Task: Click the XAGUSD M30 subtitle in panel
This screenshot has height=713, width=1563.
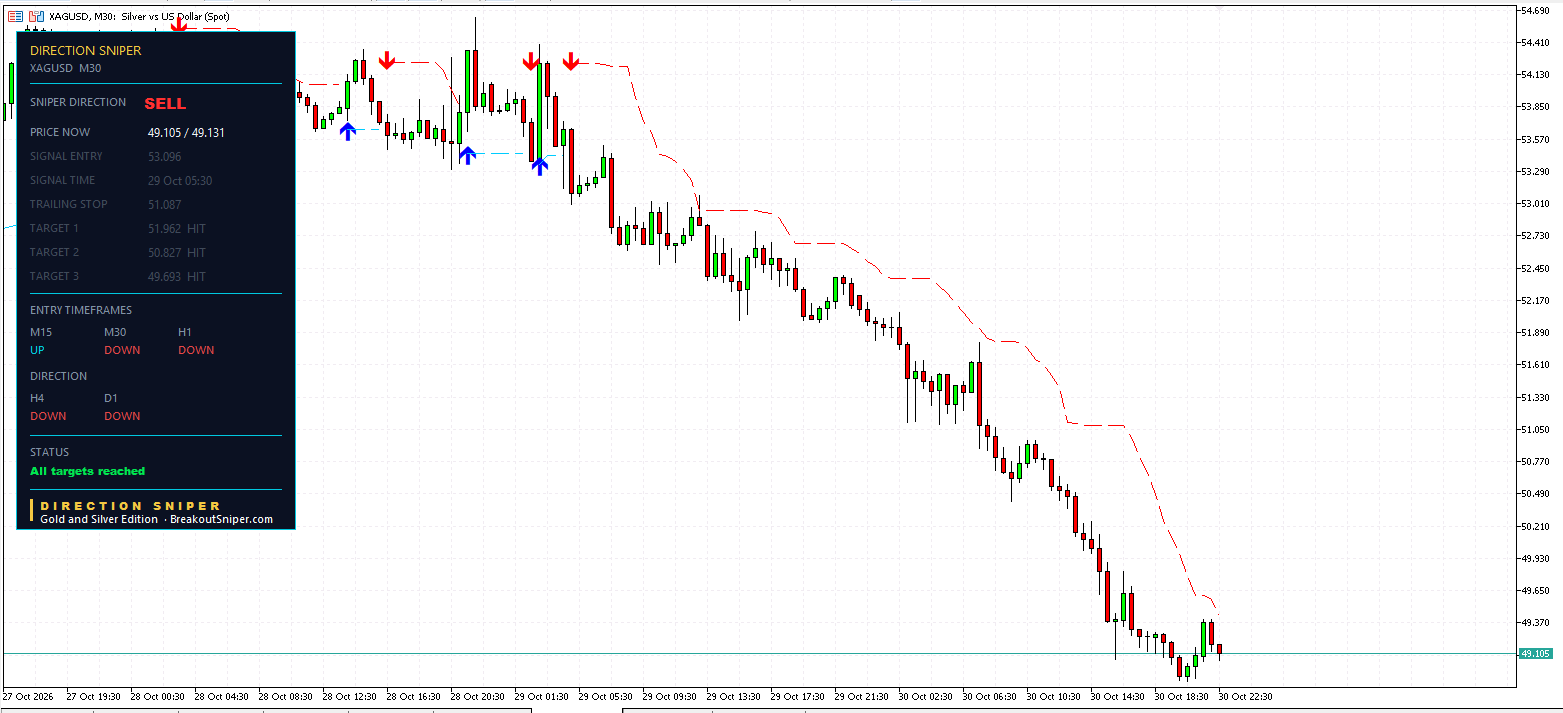Action: pos(65,68)
